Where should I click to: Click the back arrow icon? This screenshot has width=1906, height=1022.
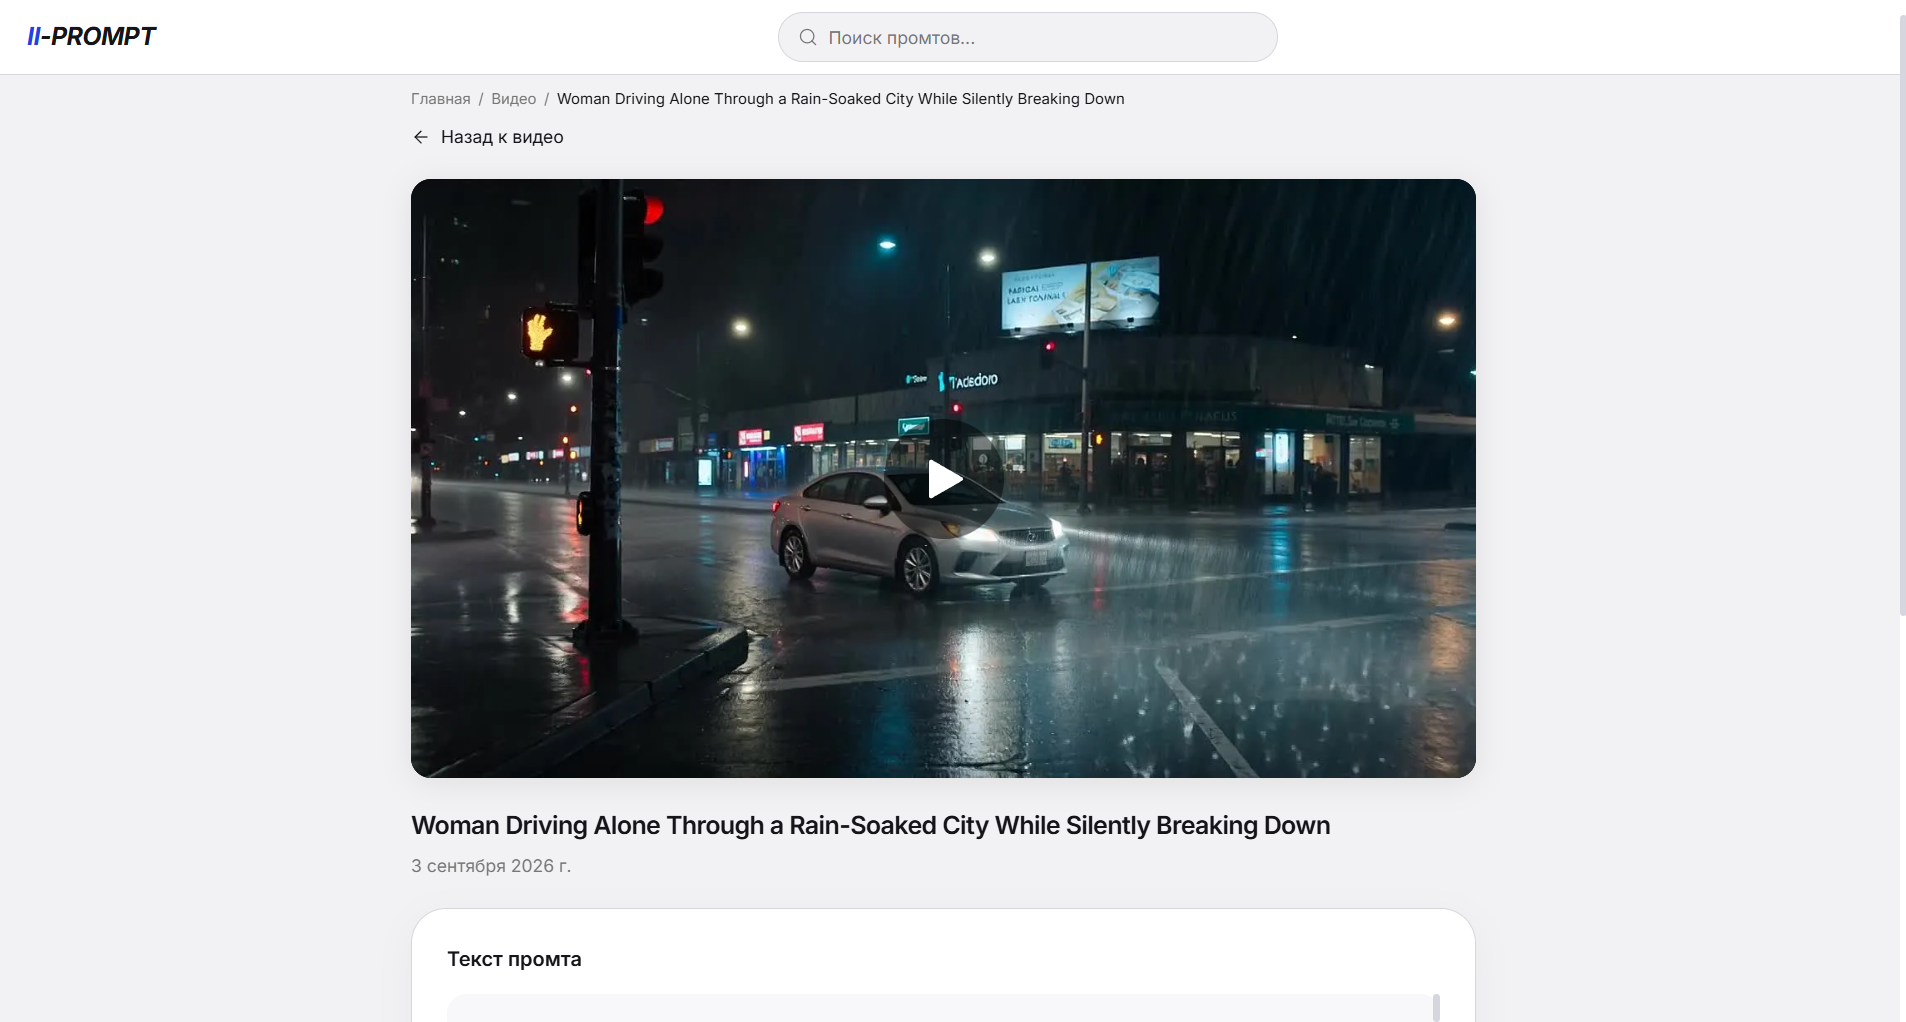(421, 137)
